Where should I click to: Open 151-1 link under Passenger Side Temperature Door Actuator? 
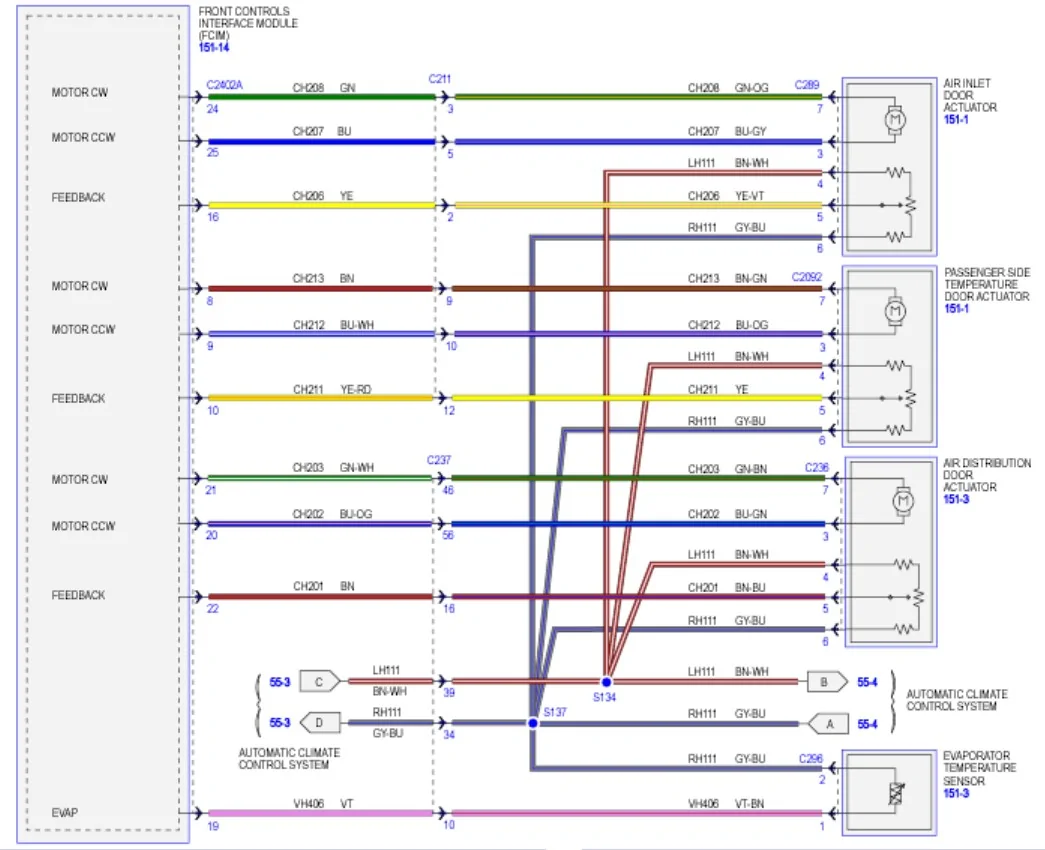pos(956,309)
